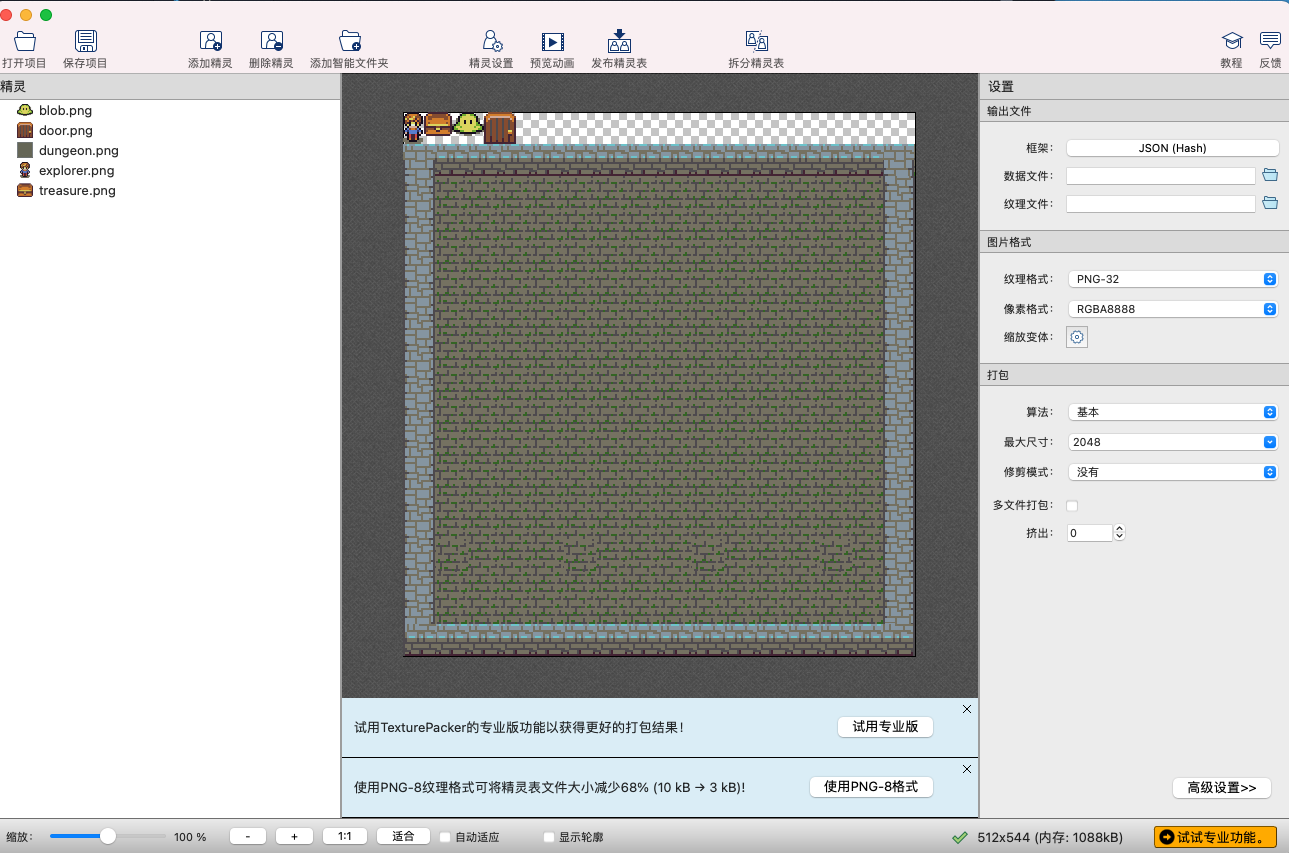The height and width of the screenshot is (853, 1289).
Task: Click the 删除精灵 remove sprites icon
Action: 271,41
